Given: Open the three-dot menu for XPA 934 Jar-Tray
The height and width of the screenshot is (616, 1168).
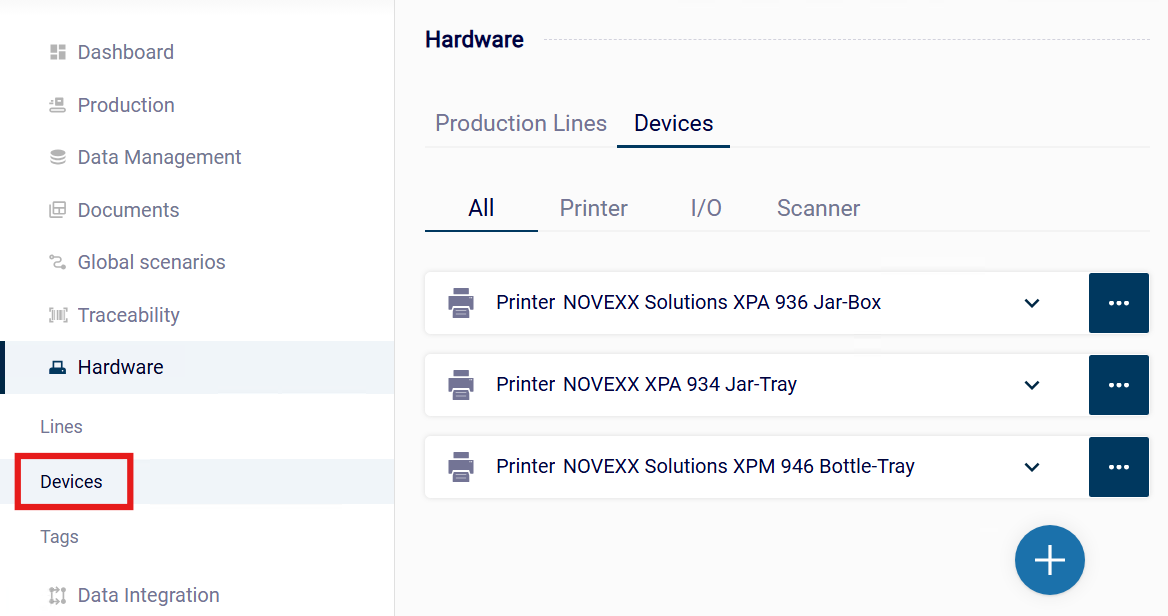Looking at the screenshot, I should point(1119,385).
